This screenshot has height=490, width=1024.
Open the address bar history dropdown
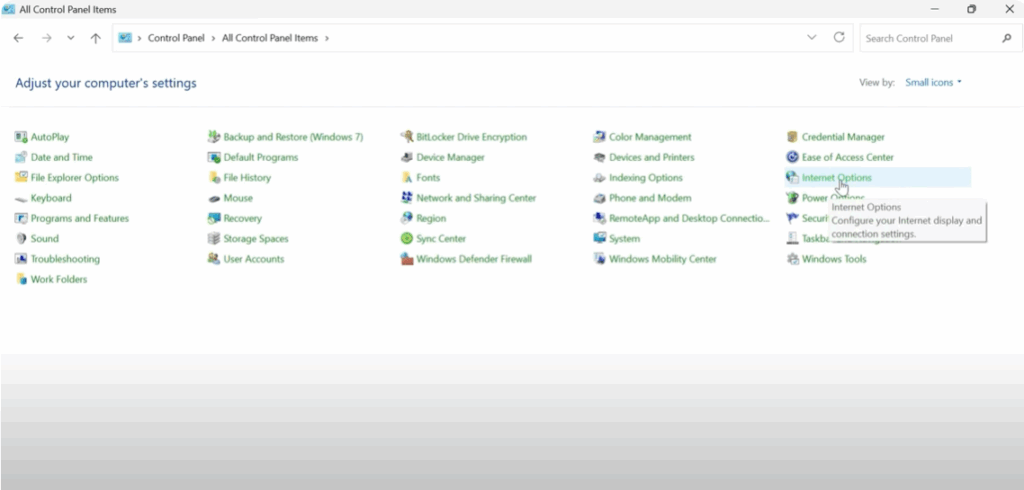click(x=811, y=38)
